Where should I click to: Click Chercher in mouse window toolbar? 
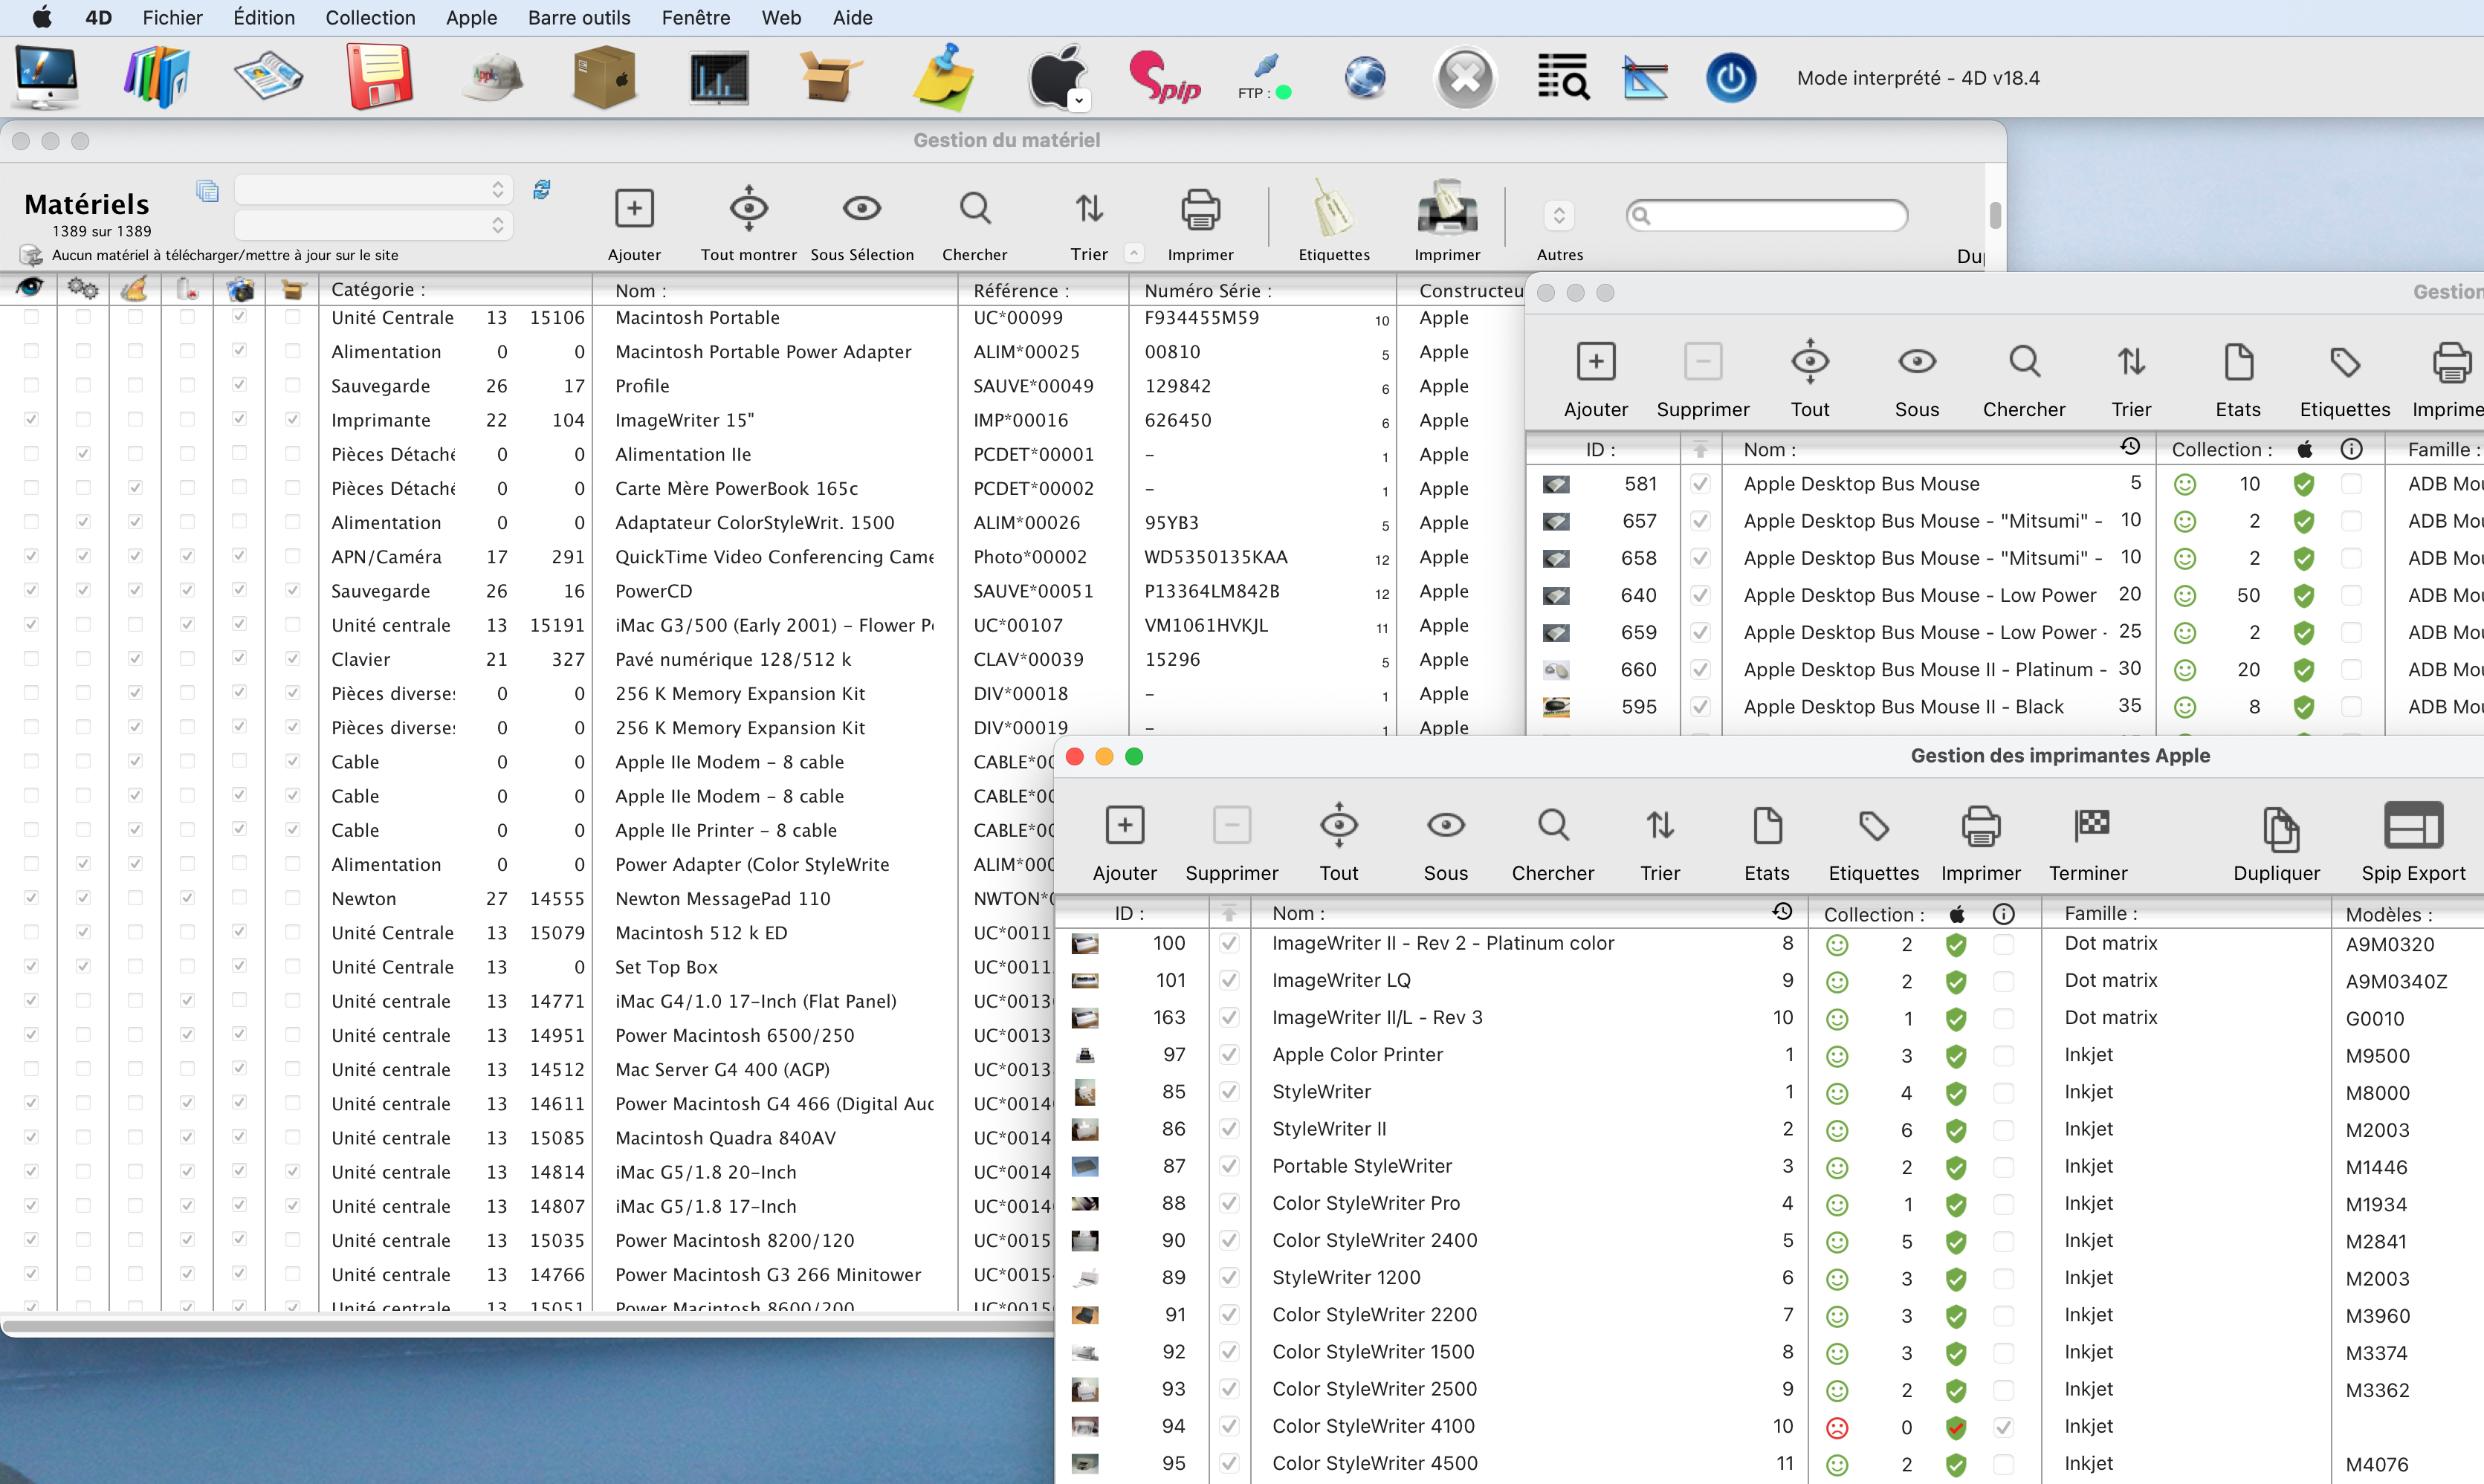[2024, 381]
